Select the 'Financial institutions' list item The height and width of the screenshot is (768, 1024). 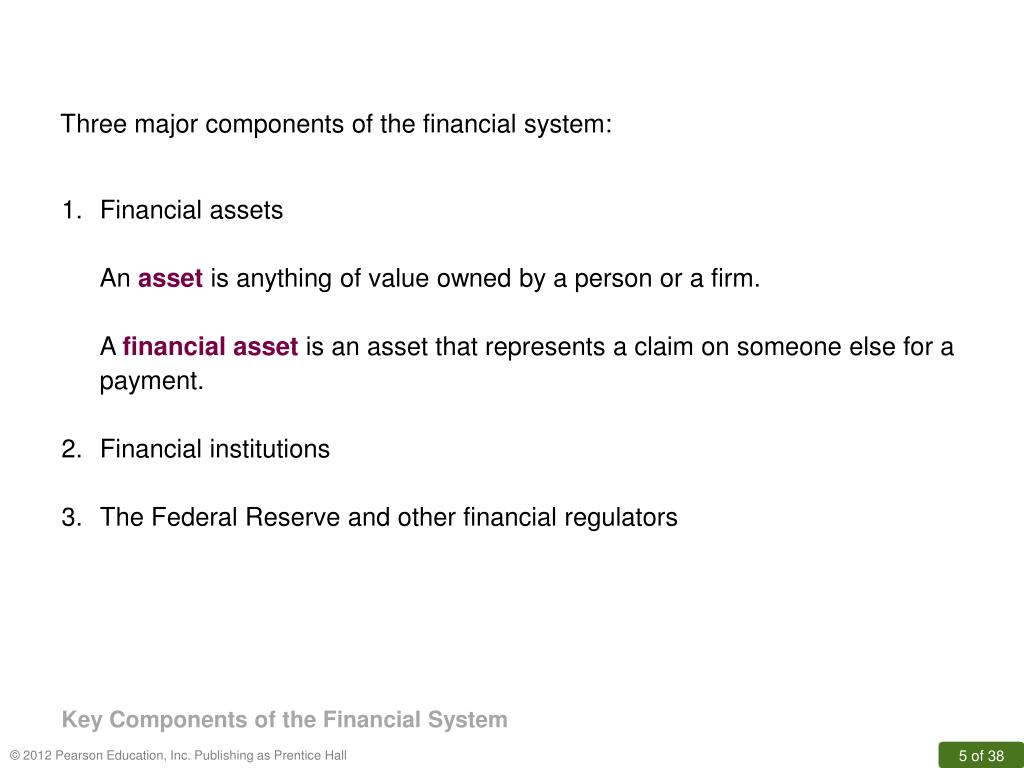tap(215, 449)
